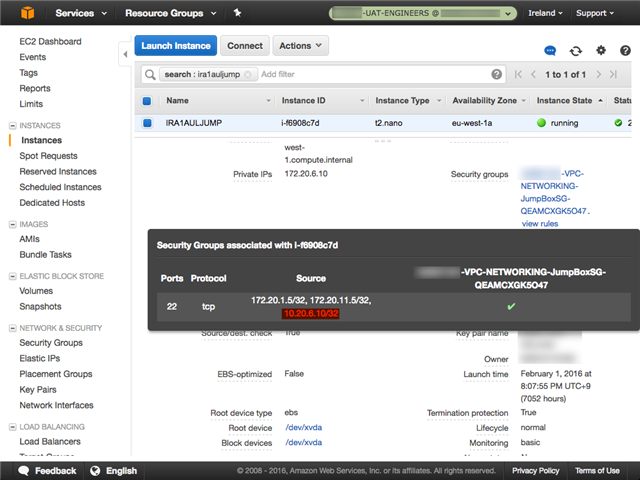Viewport: 640px width, 480px height.
Task: Open Volumes in the sidebar
Action: click(x=36, y=291)
